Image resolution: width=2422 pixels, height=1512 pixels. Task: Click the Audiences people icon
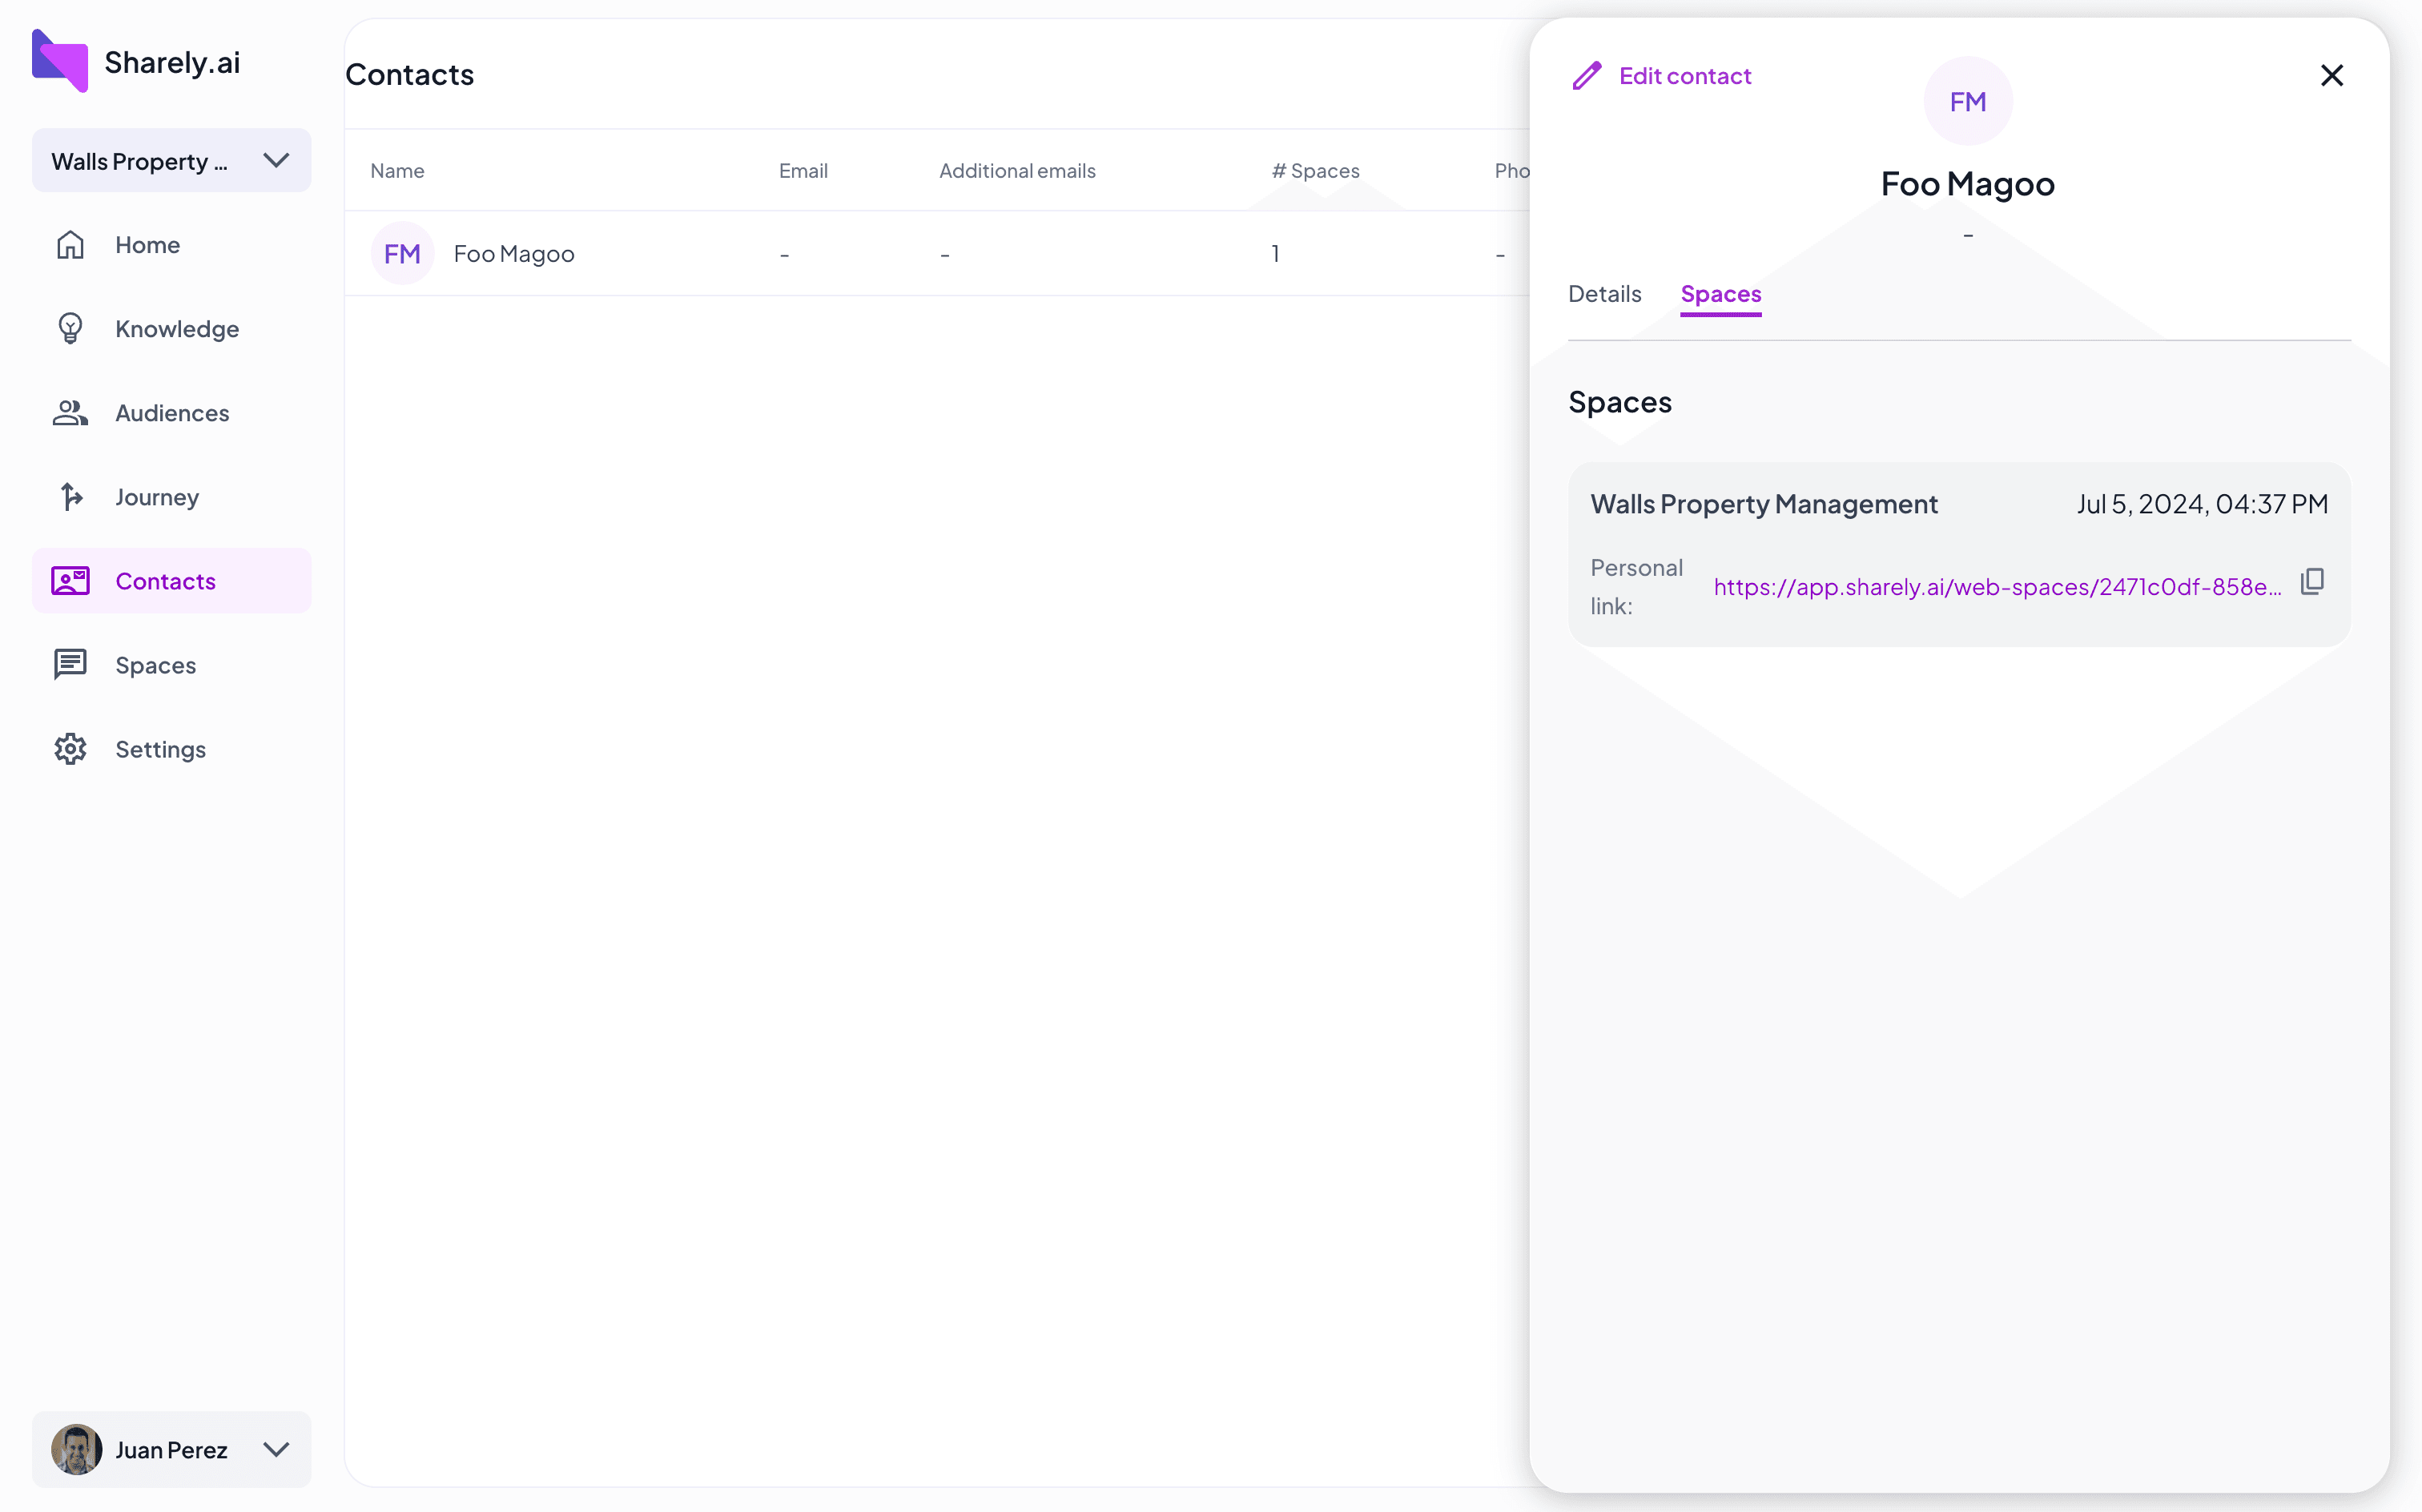[70, 413]
